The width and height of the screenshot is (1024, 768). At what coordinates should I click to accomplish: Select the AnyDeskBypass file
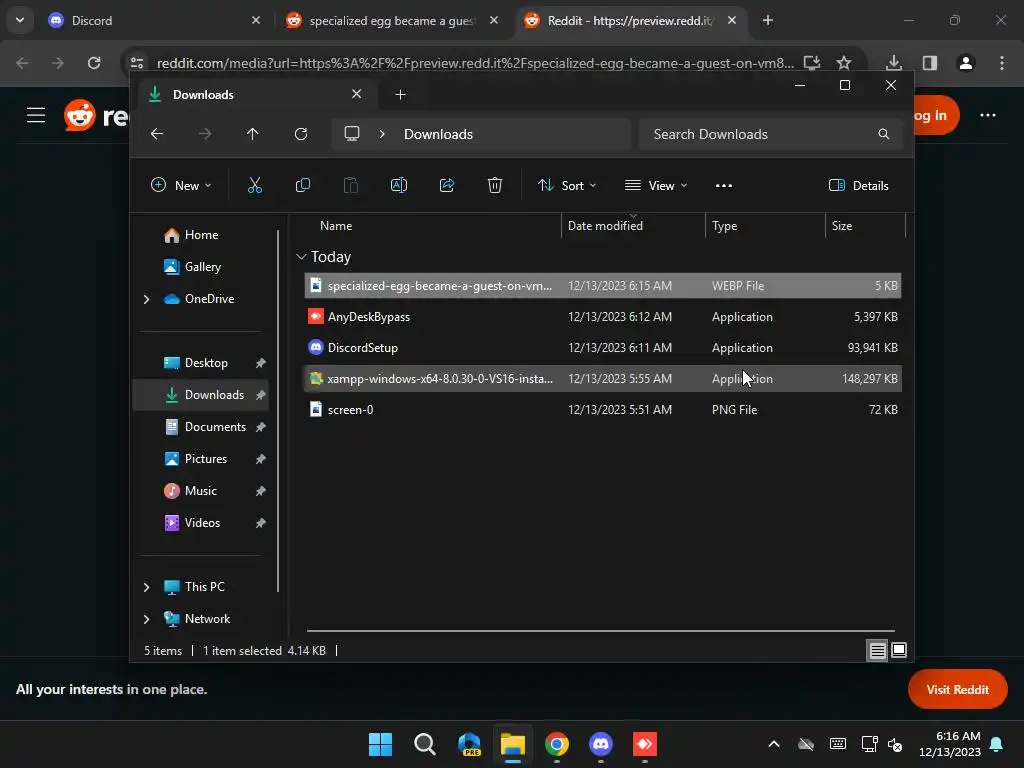(603, 317)
